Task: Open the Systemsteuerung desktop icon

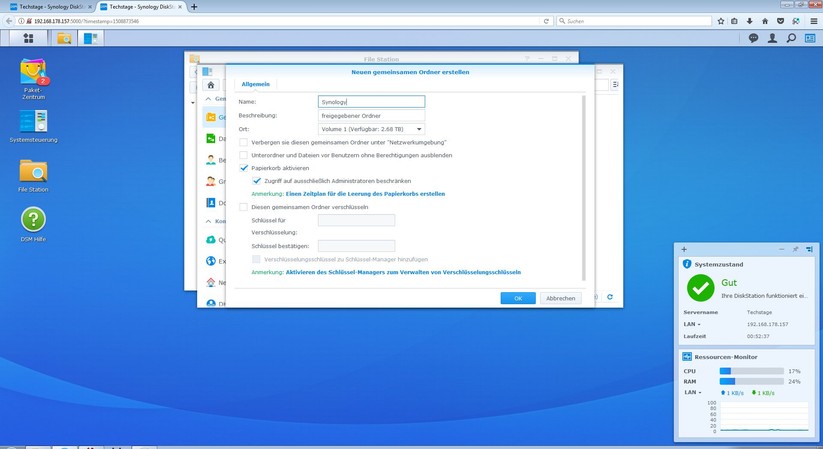Action: 34,122
